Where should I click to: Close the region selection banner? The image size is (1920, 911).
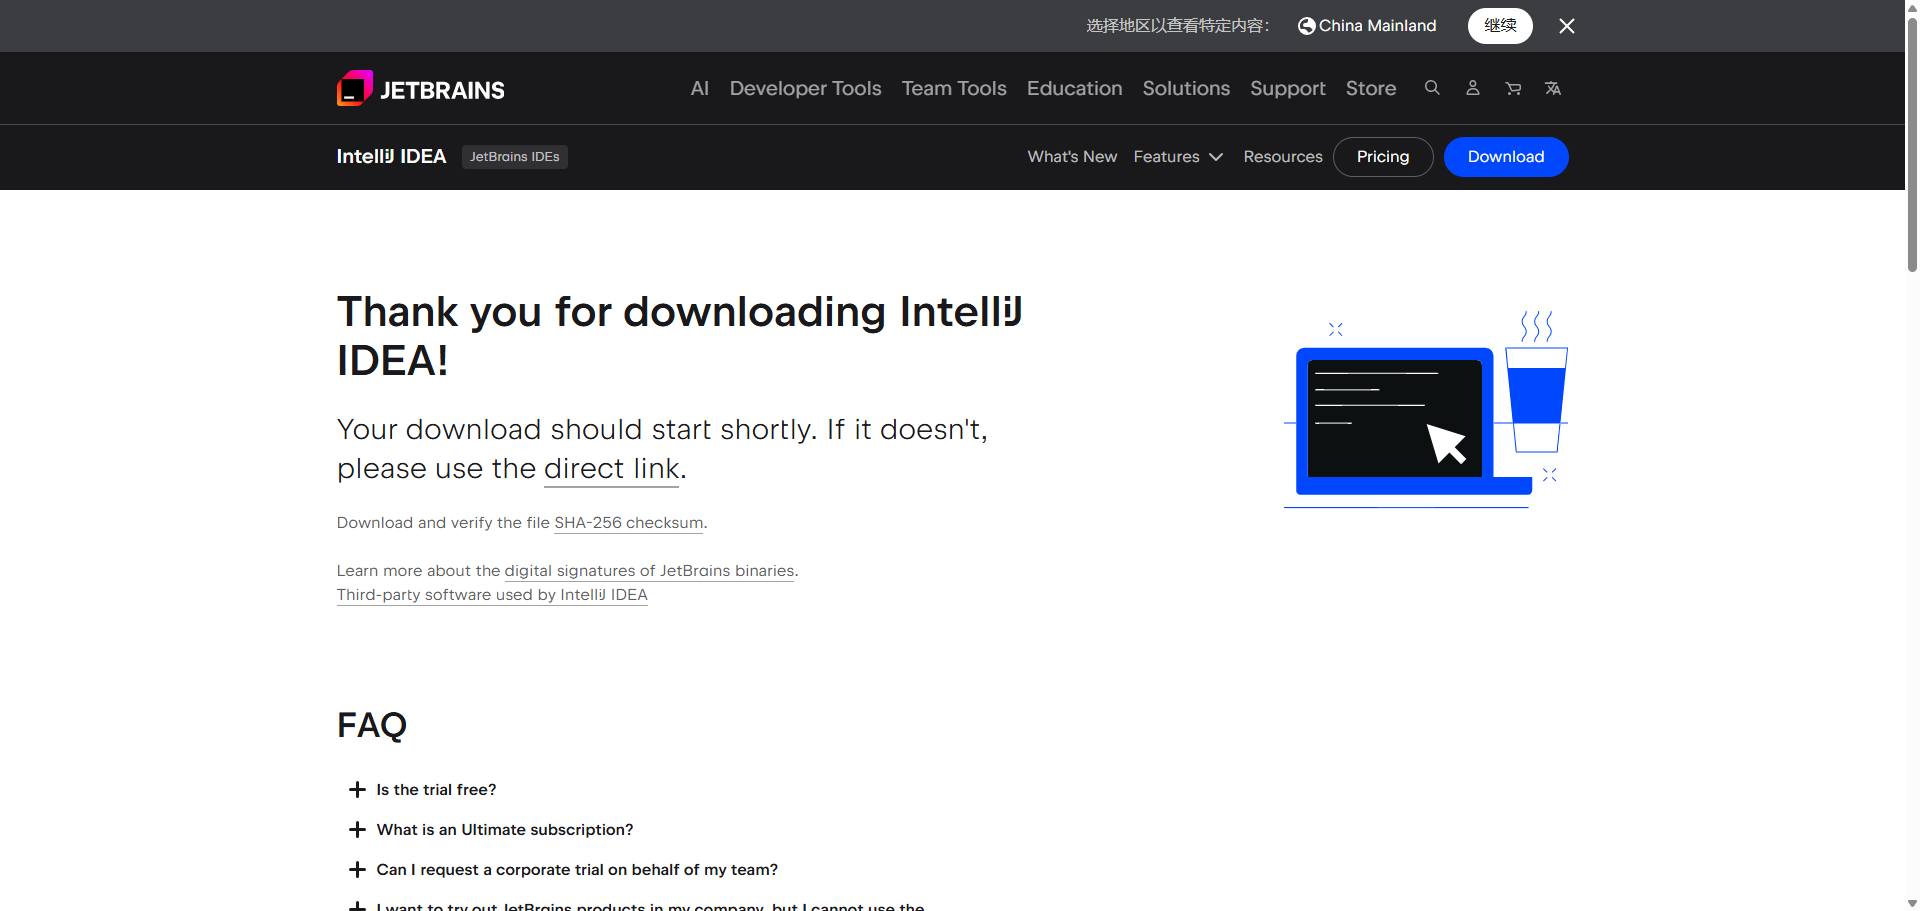click(1567, 26)
